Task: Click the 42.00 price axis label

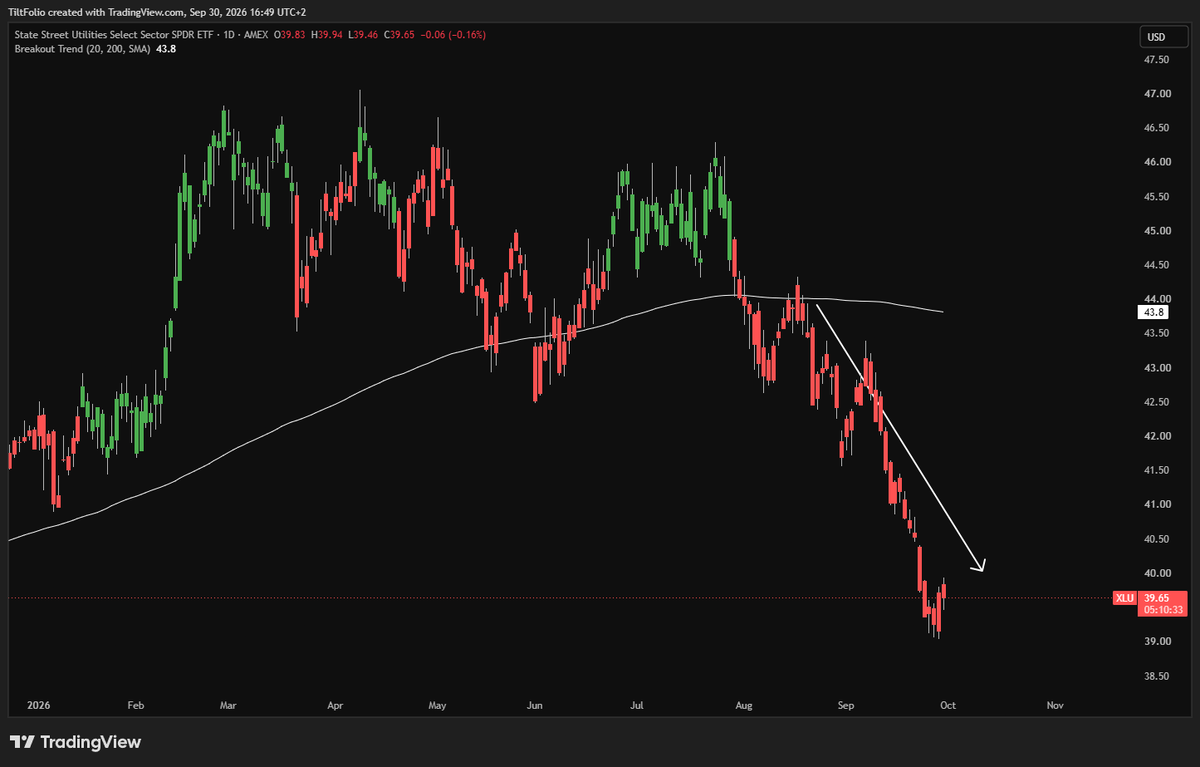Action: (x=1157, y=436)
